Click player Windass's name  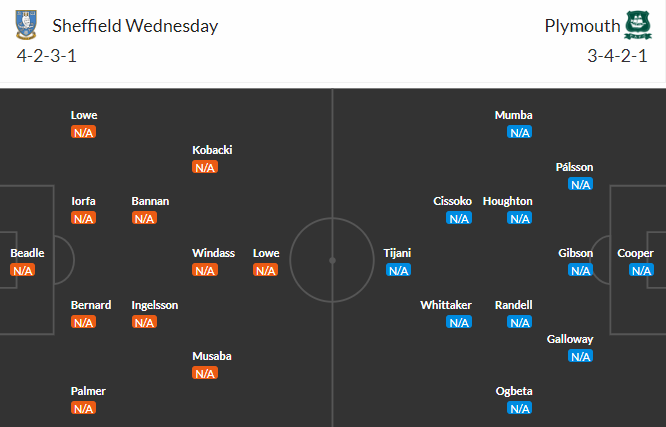point(213,253)
